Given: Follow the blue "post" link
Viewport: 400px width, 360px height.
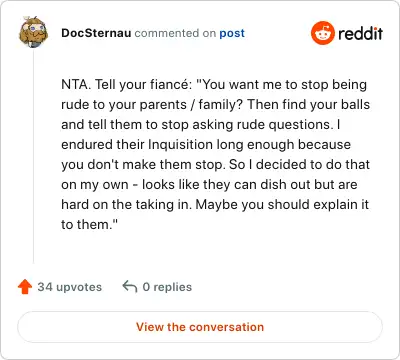Looking at the screenshot, I should click(232, 33).
